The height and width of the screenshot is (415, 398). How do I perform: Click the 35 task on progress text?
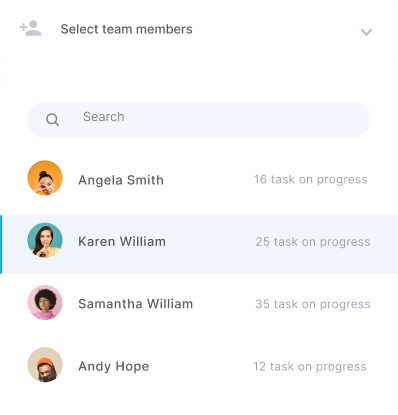coord(313,304)
